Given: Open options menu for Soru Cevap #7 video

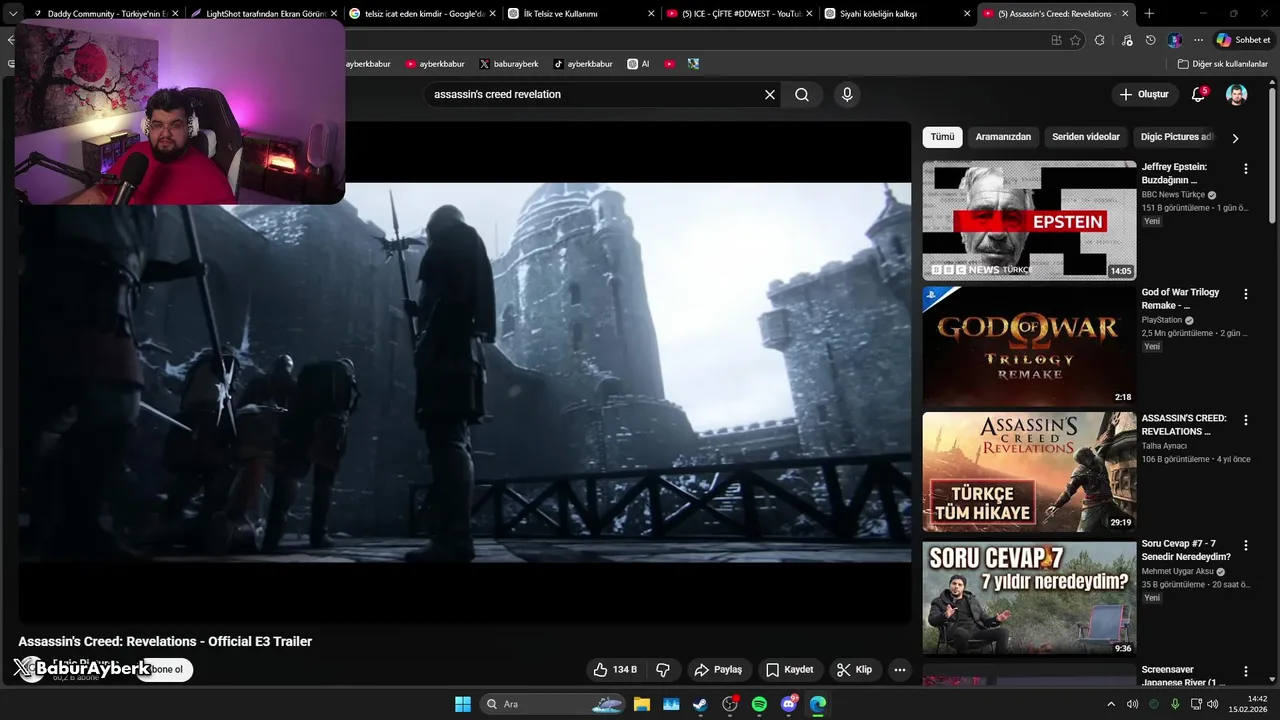Looking at the screenshot, I should click(1246, 546).
